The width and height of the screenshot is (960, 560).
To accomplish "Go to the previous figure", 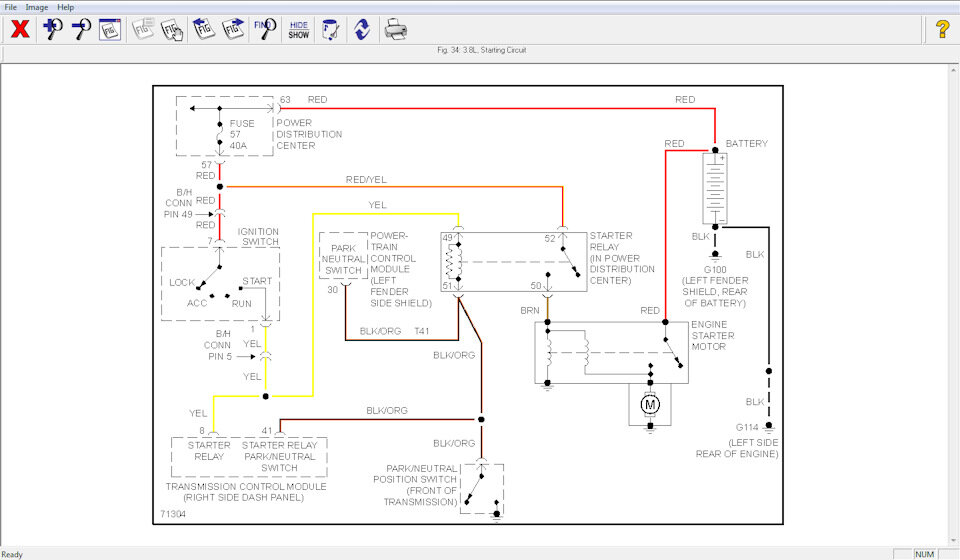I will [x=203, y=29].
